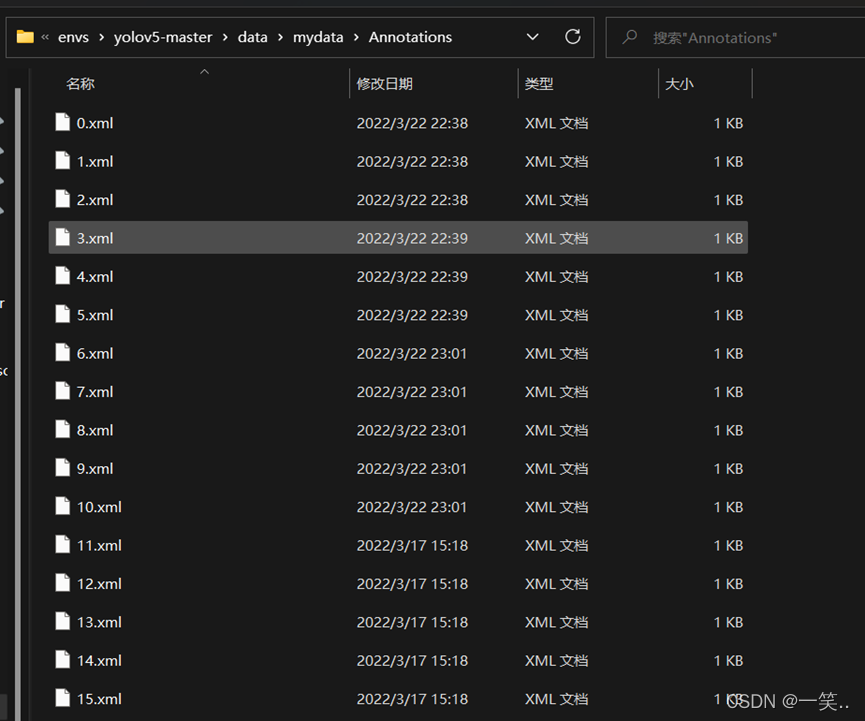865x721 pixels.
Task: Go to envs folder in breadcrumb
Action: 73,37
